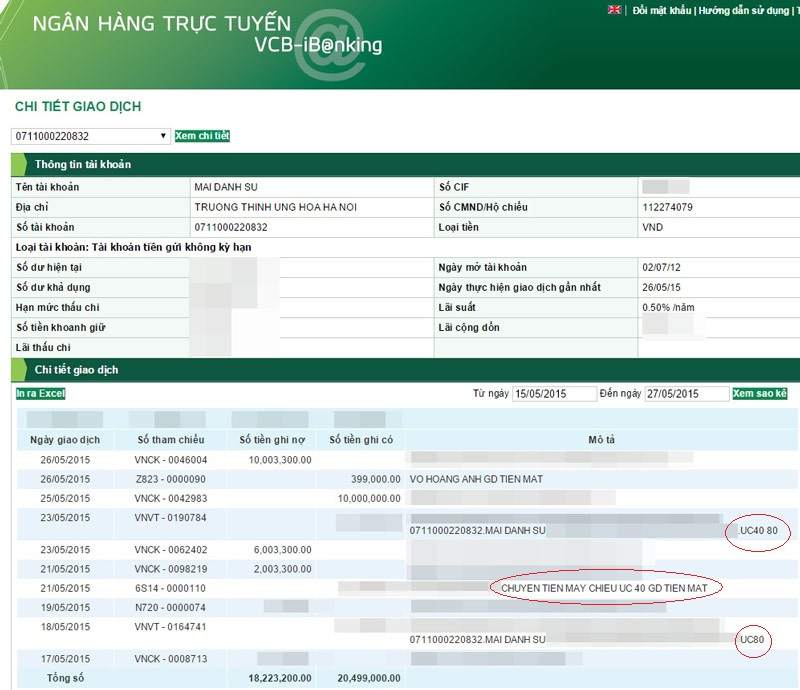Image resolution: width=800 pixels, height=690 pixels.
Task: Click currency value VND
Action: [x=653, y=227]
